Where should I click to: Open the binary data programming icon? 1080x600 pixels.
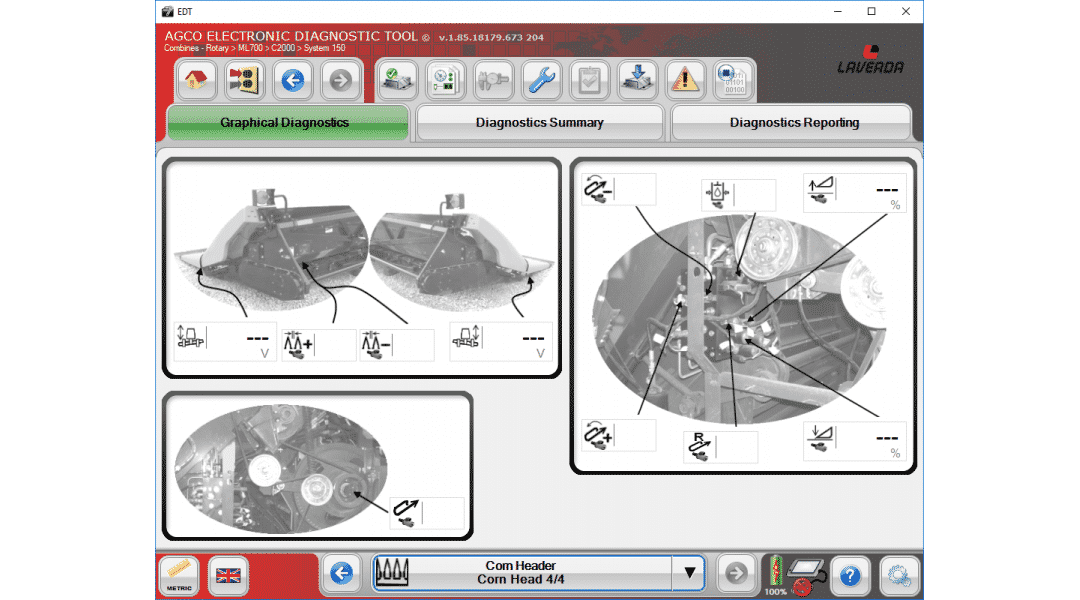[733, 80]
